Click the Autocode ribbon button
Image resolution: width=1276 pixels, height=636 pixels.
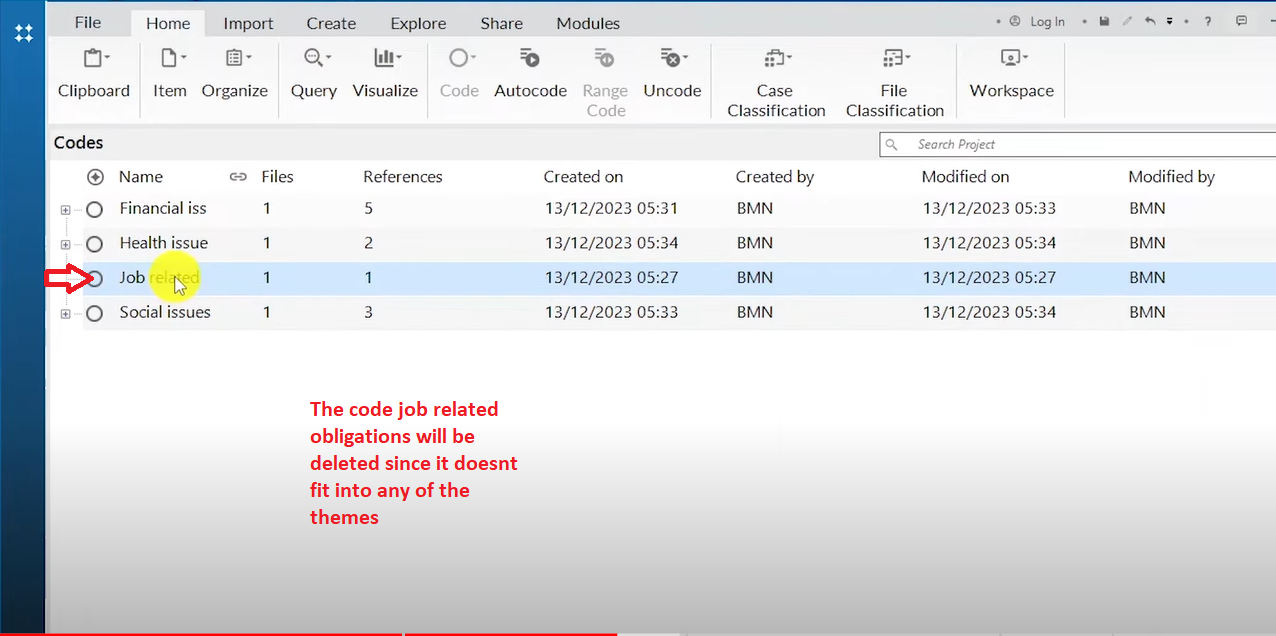click(530, 73)
